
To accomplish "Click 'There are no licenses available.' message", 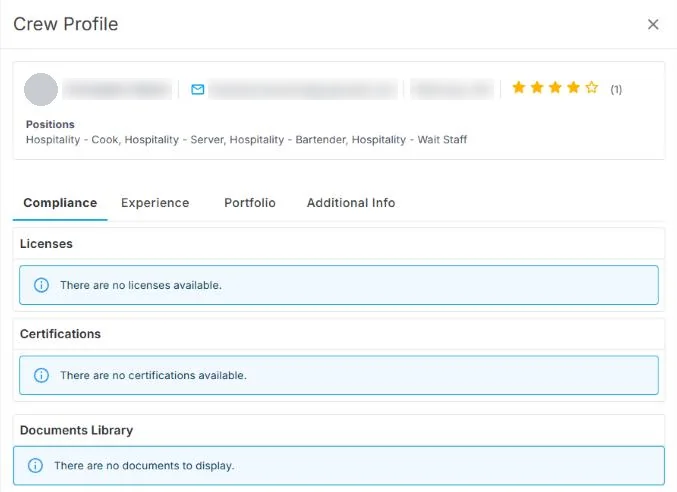I will click(x=141, y=285).
